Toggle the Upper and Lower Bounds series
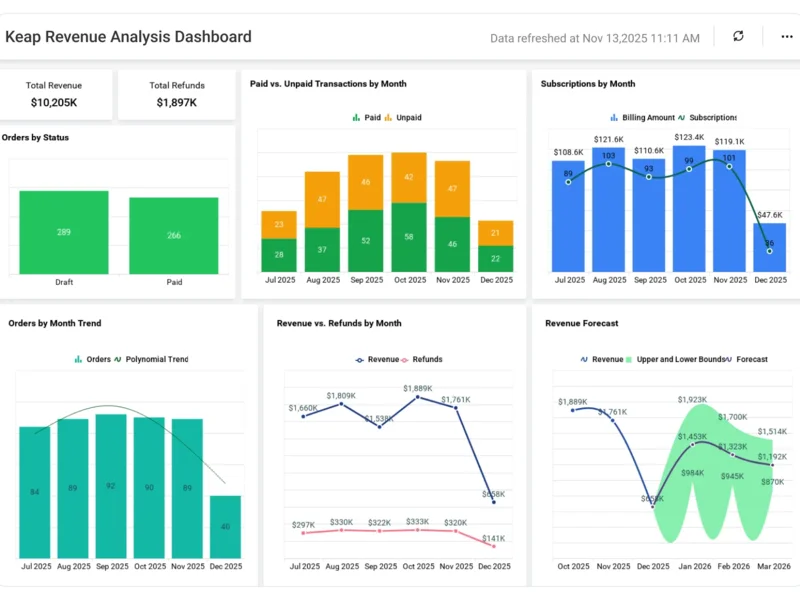Screen dimensions: 800x600 pyautogui.click(x=628, y=359)
